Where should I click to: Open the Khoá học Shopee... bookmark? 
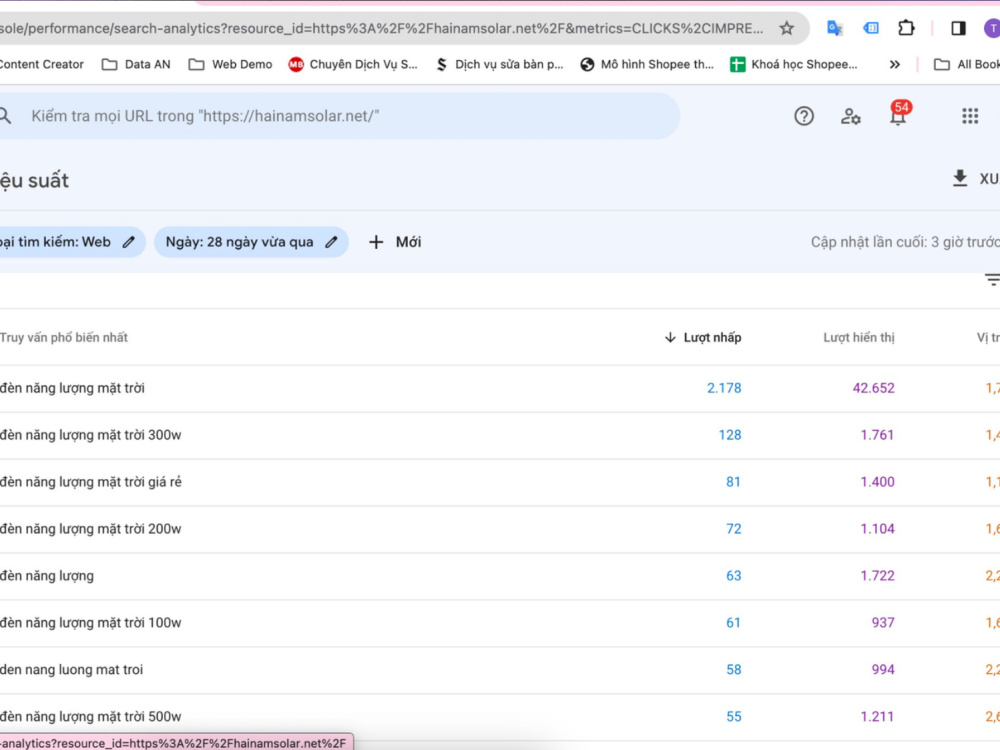[x=794, y=64]
